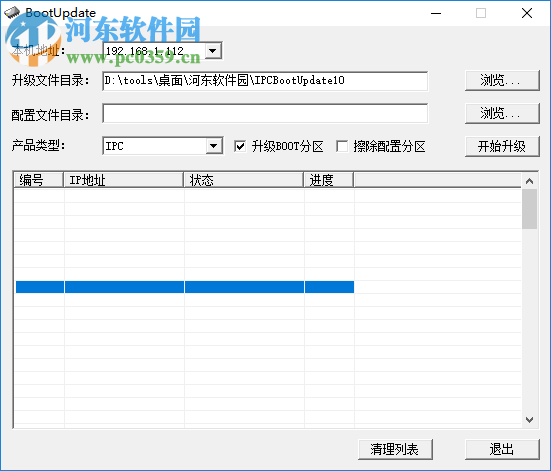
Task: Click the vertical scrollbar thumb
Action: point(529,209)
